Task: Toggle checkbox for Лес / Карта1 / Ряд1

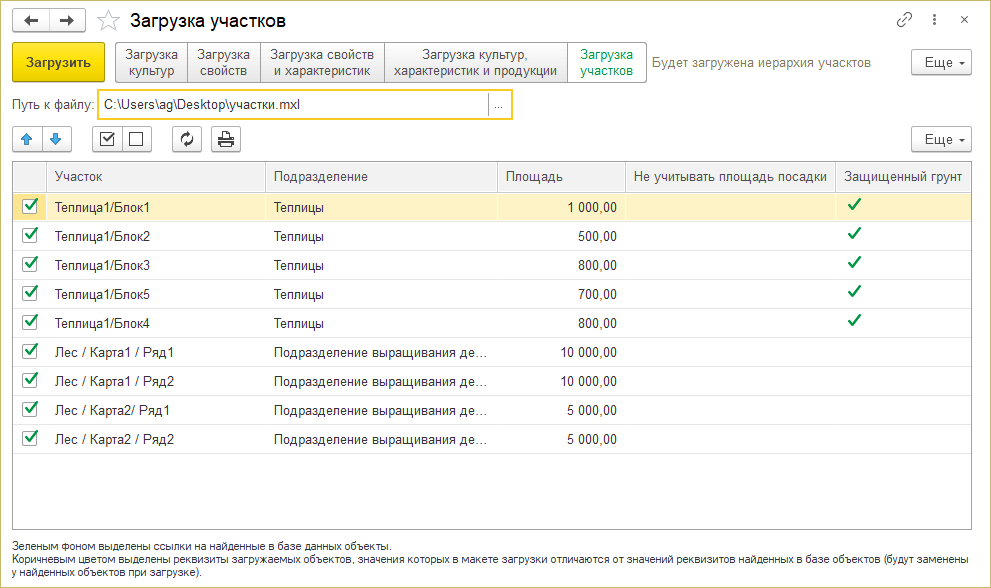Action: coord(30,352)
